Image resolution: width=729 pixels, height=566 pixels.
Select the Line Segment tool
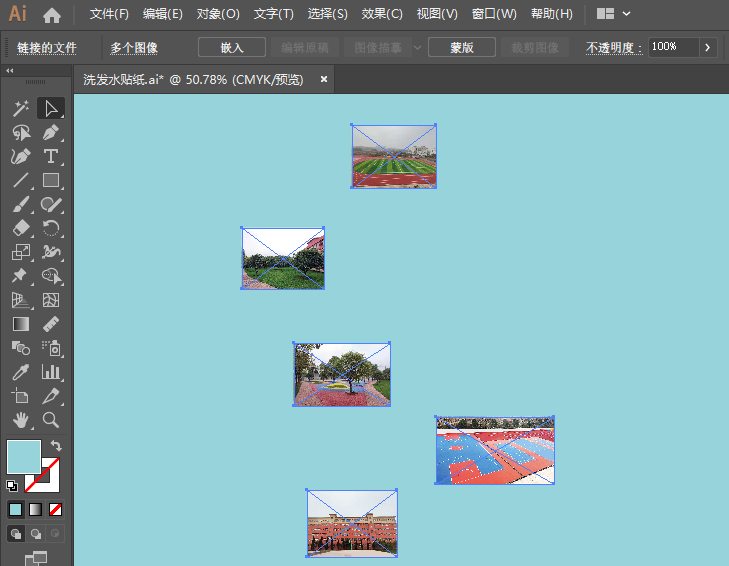pyautogui.click(x=20, y=180)
